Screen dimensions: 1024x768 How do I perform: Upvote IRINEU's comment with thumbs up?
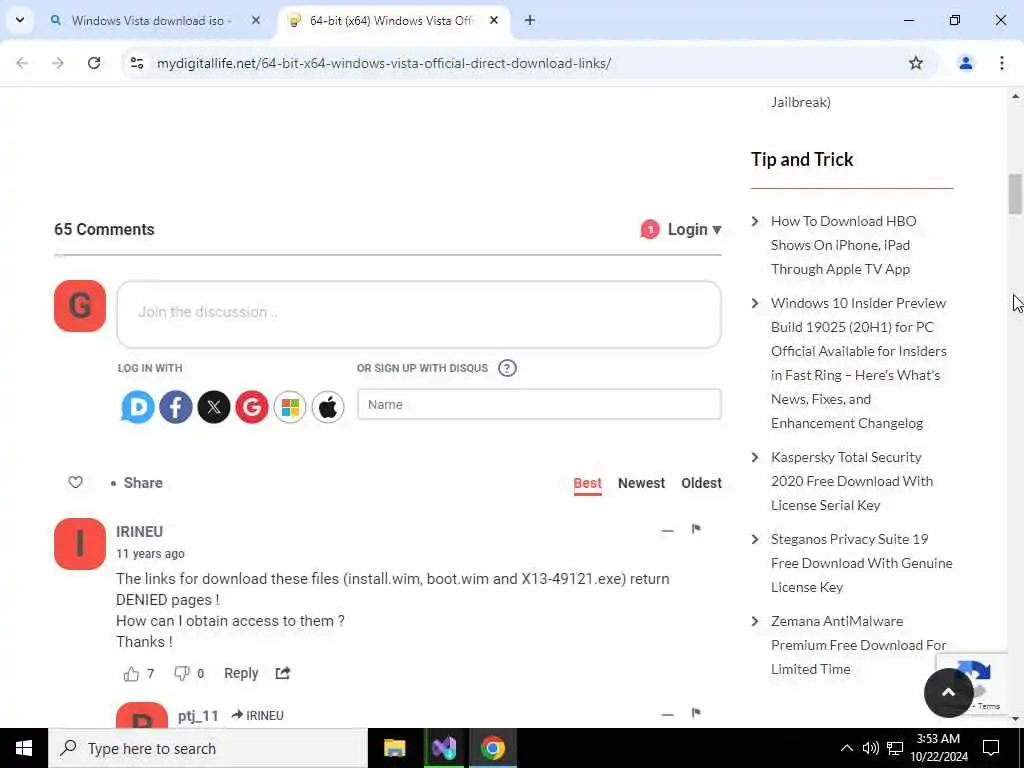coord(131,673)
